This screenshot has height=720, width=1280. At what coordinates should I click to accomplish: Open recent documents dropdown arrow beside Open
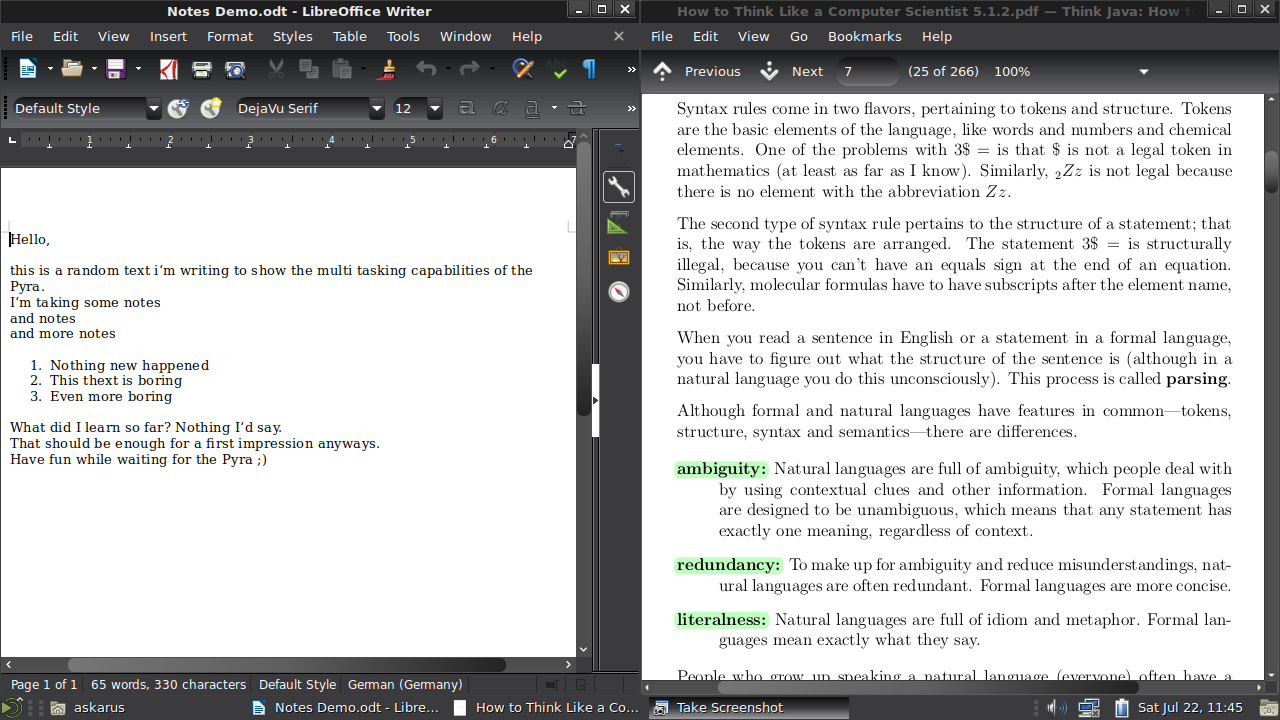click(x=94, y=69)
